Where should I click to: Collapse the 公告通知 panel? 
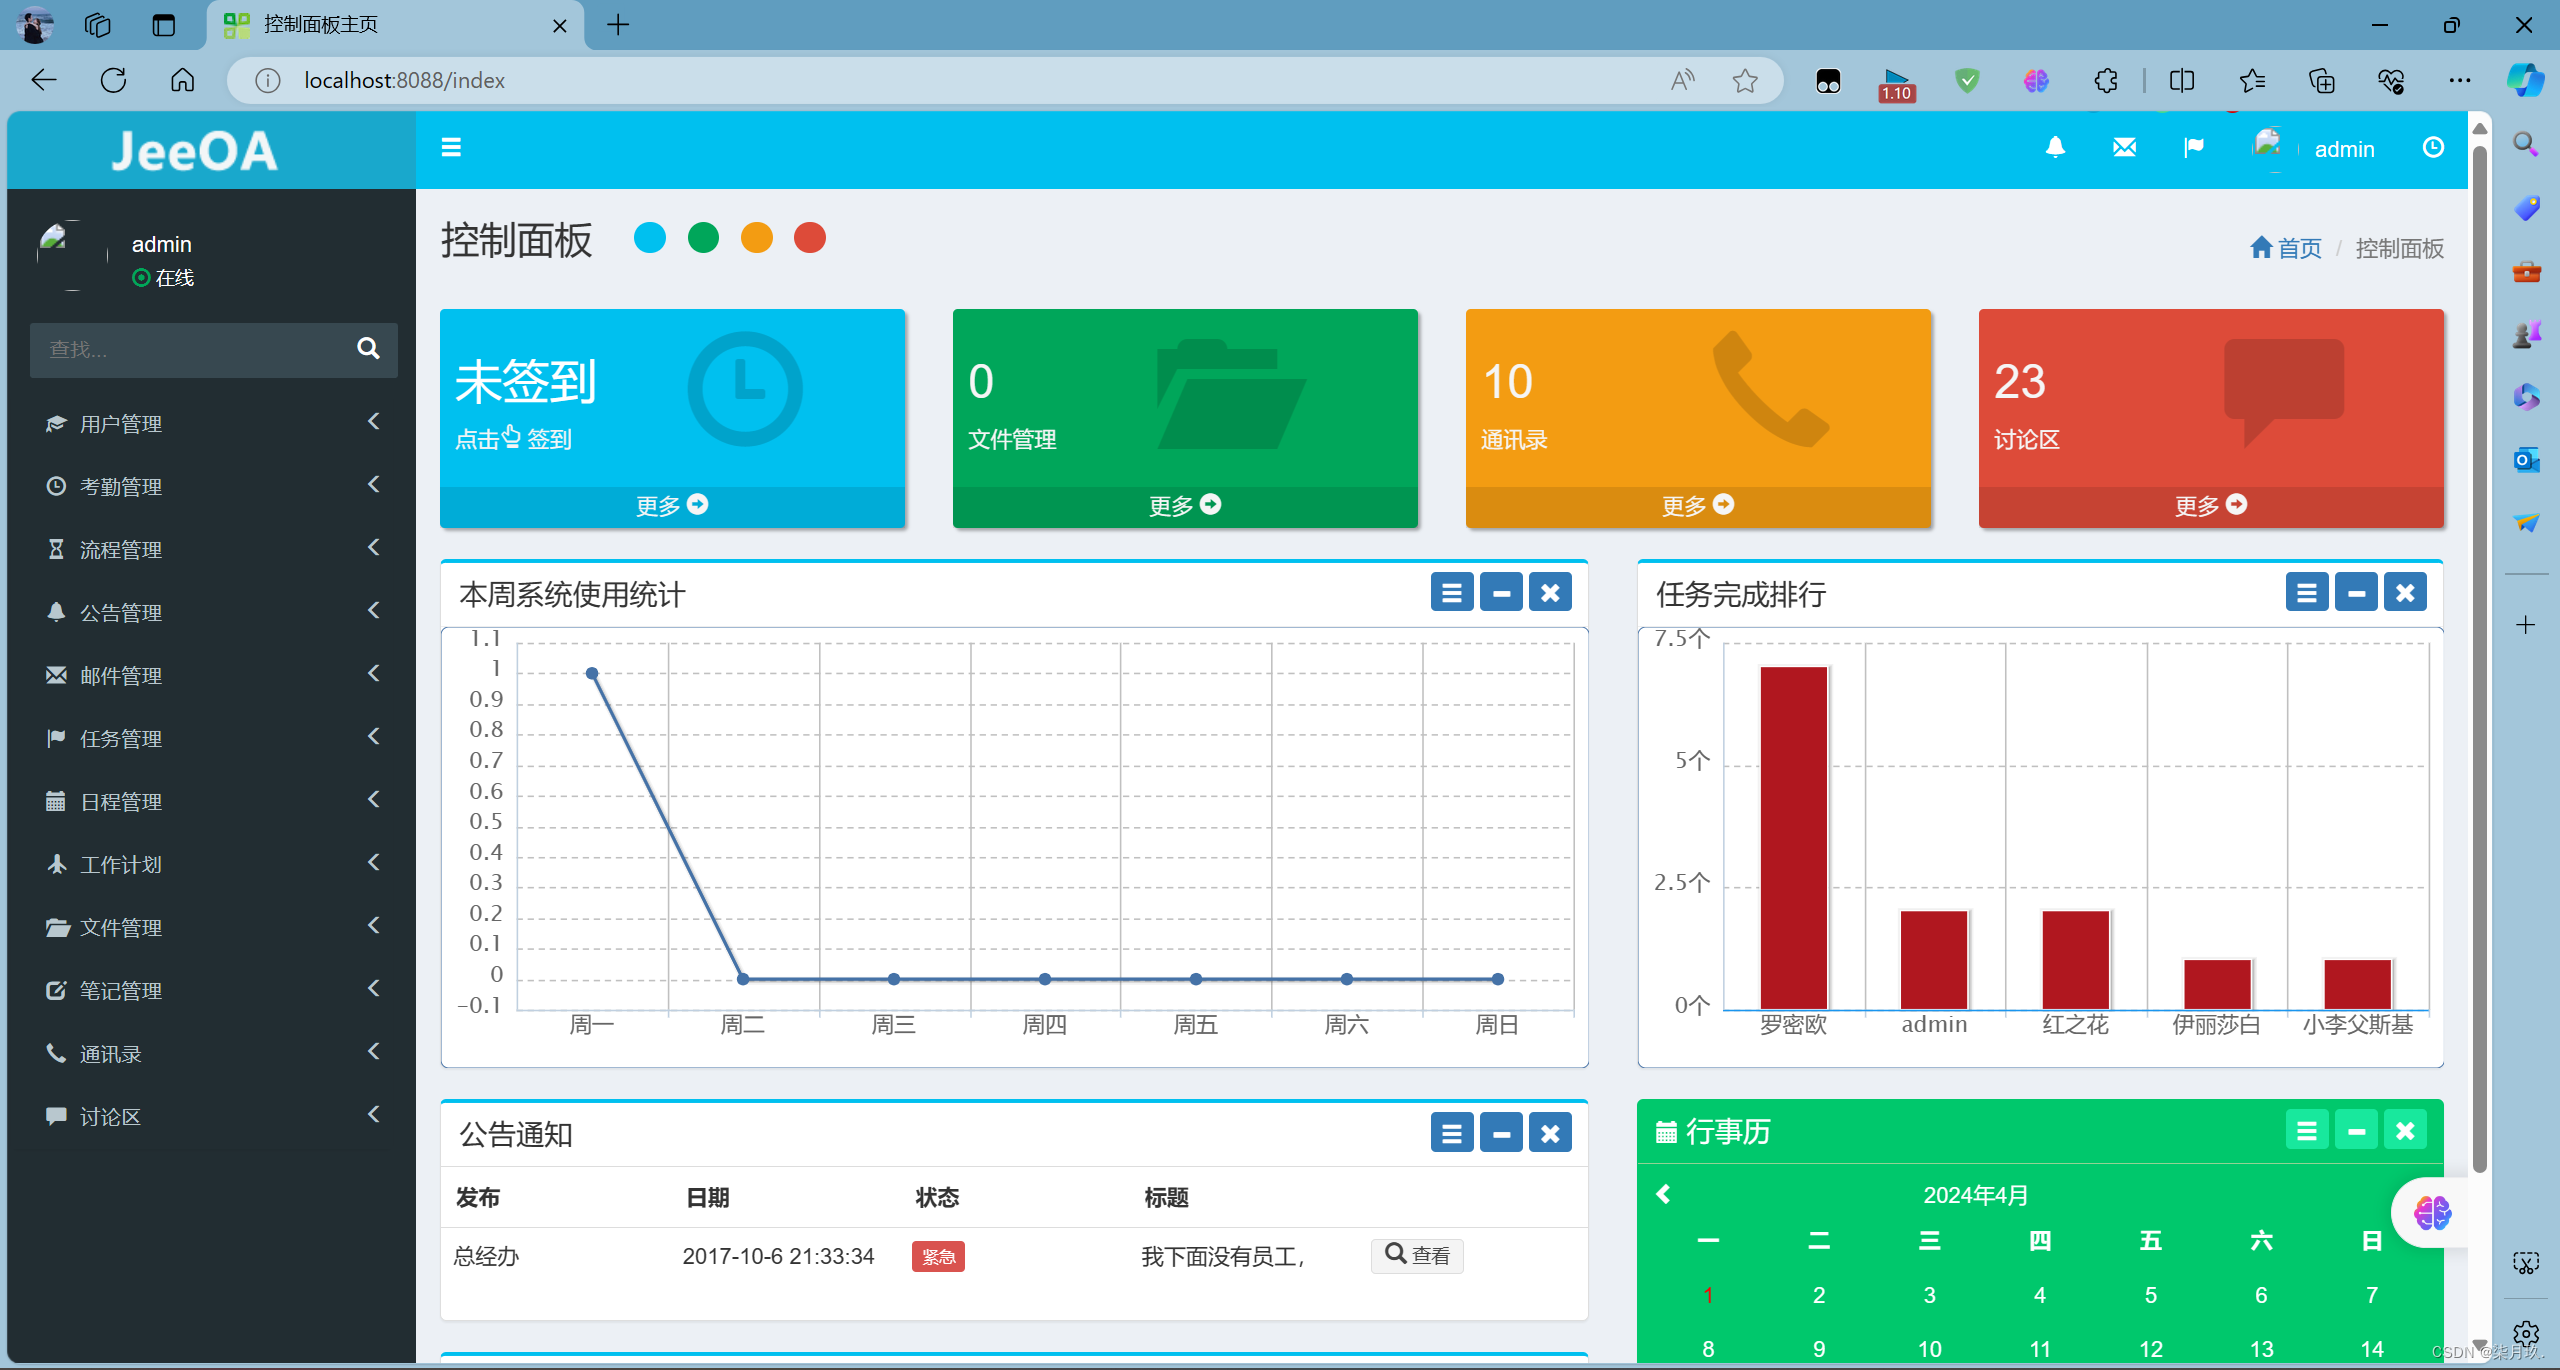point(1501,1132)
